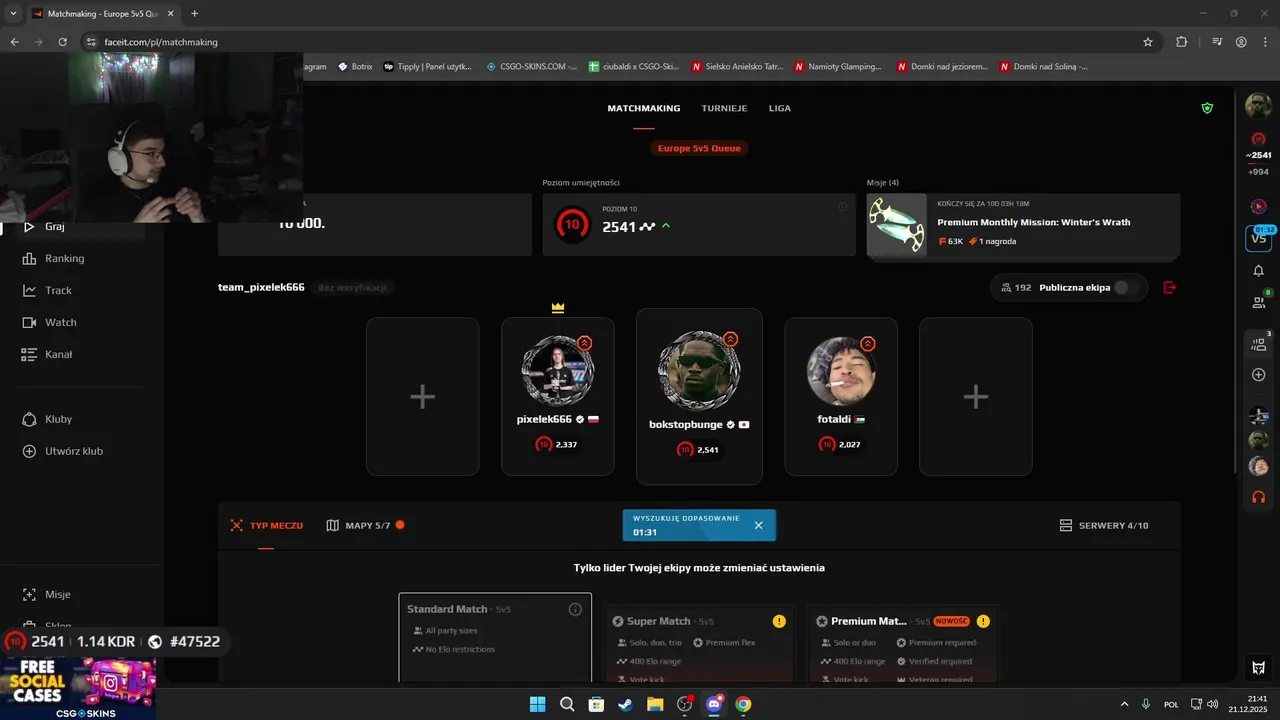1280x720 pixels.
Task: Open TYP MECZU tab
Action: (x=266, y=525)
